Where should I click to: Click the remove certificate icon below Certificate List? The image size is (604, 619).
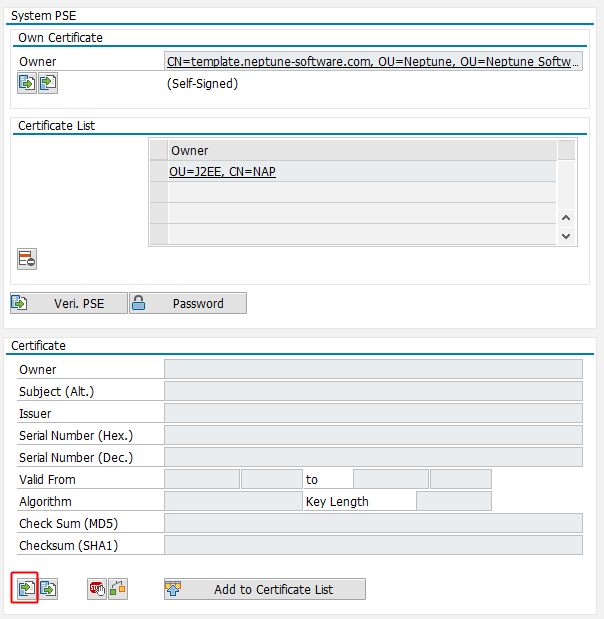tap(27, 260)
